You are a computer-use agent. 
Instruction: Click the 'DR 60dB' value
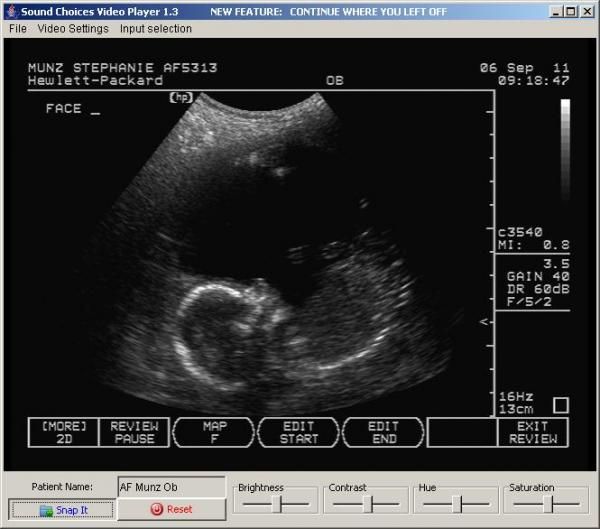tap(538, 289)
